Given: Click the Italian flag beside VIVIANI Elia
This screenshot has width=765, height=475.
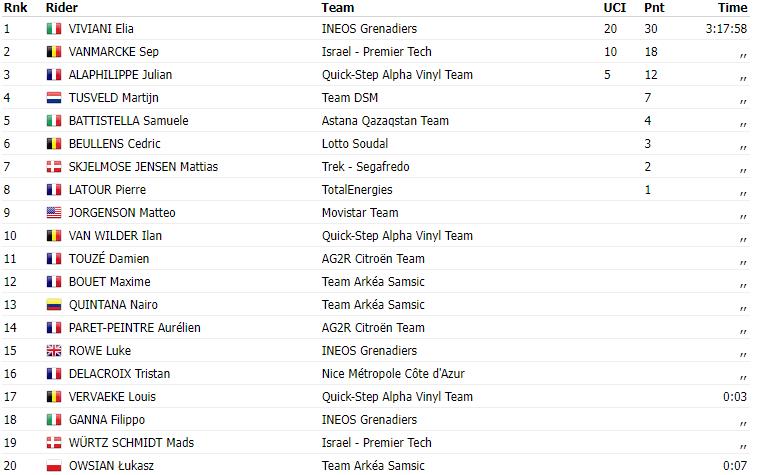Looking at the screenshot, I should pyautogui.click(x=54, y=29).
